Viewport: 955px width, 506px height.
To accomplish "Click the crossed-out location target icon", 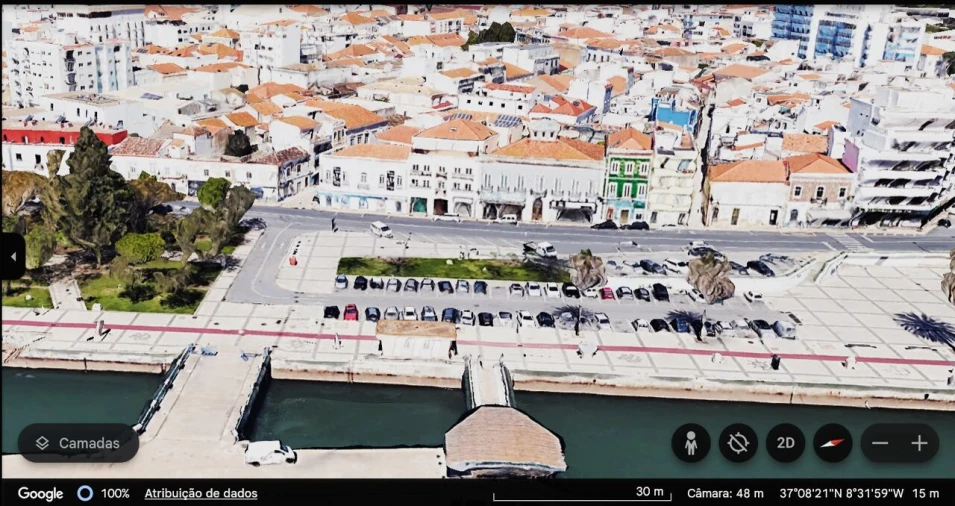I will click(x=738, y=443).
